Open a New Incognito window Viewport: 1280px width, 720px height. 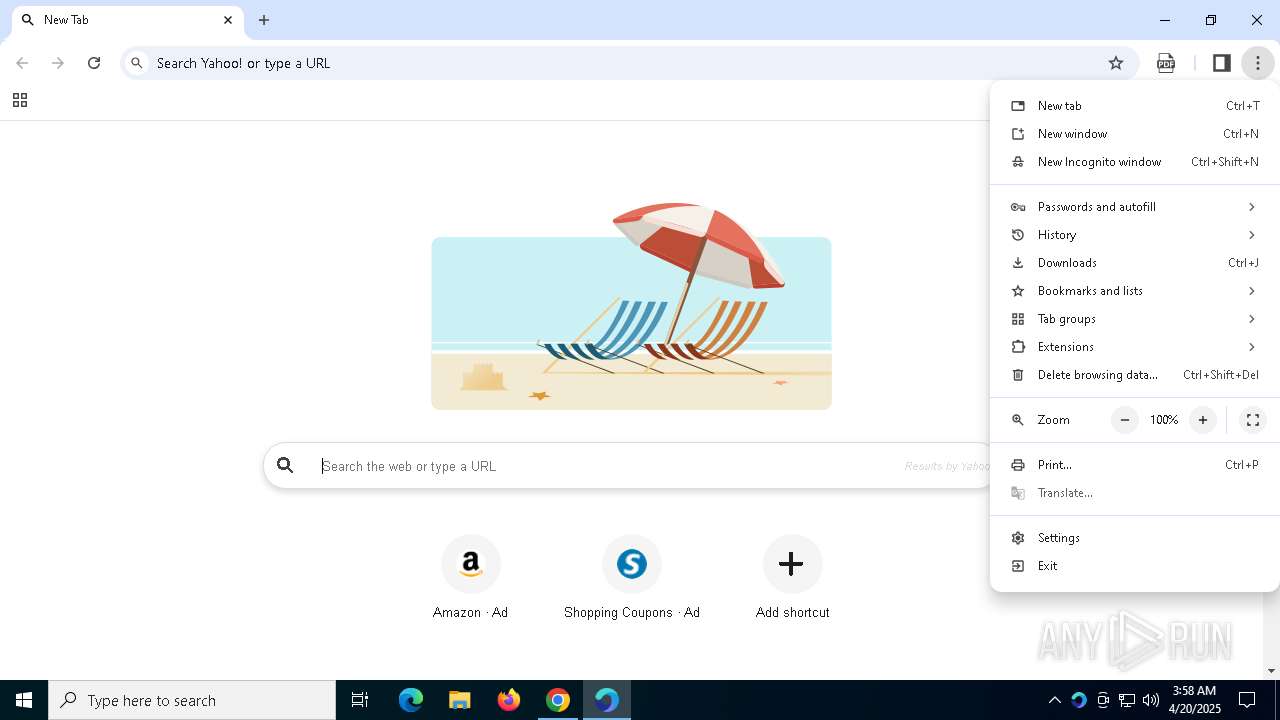tap(1135, 162)
